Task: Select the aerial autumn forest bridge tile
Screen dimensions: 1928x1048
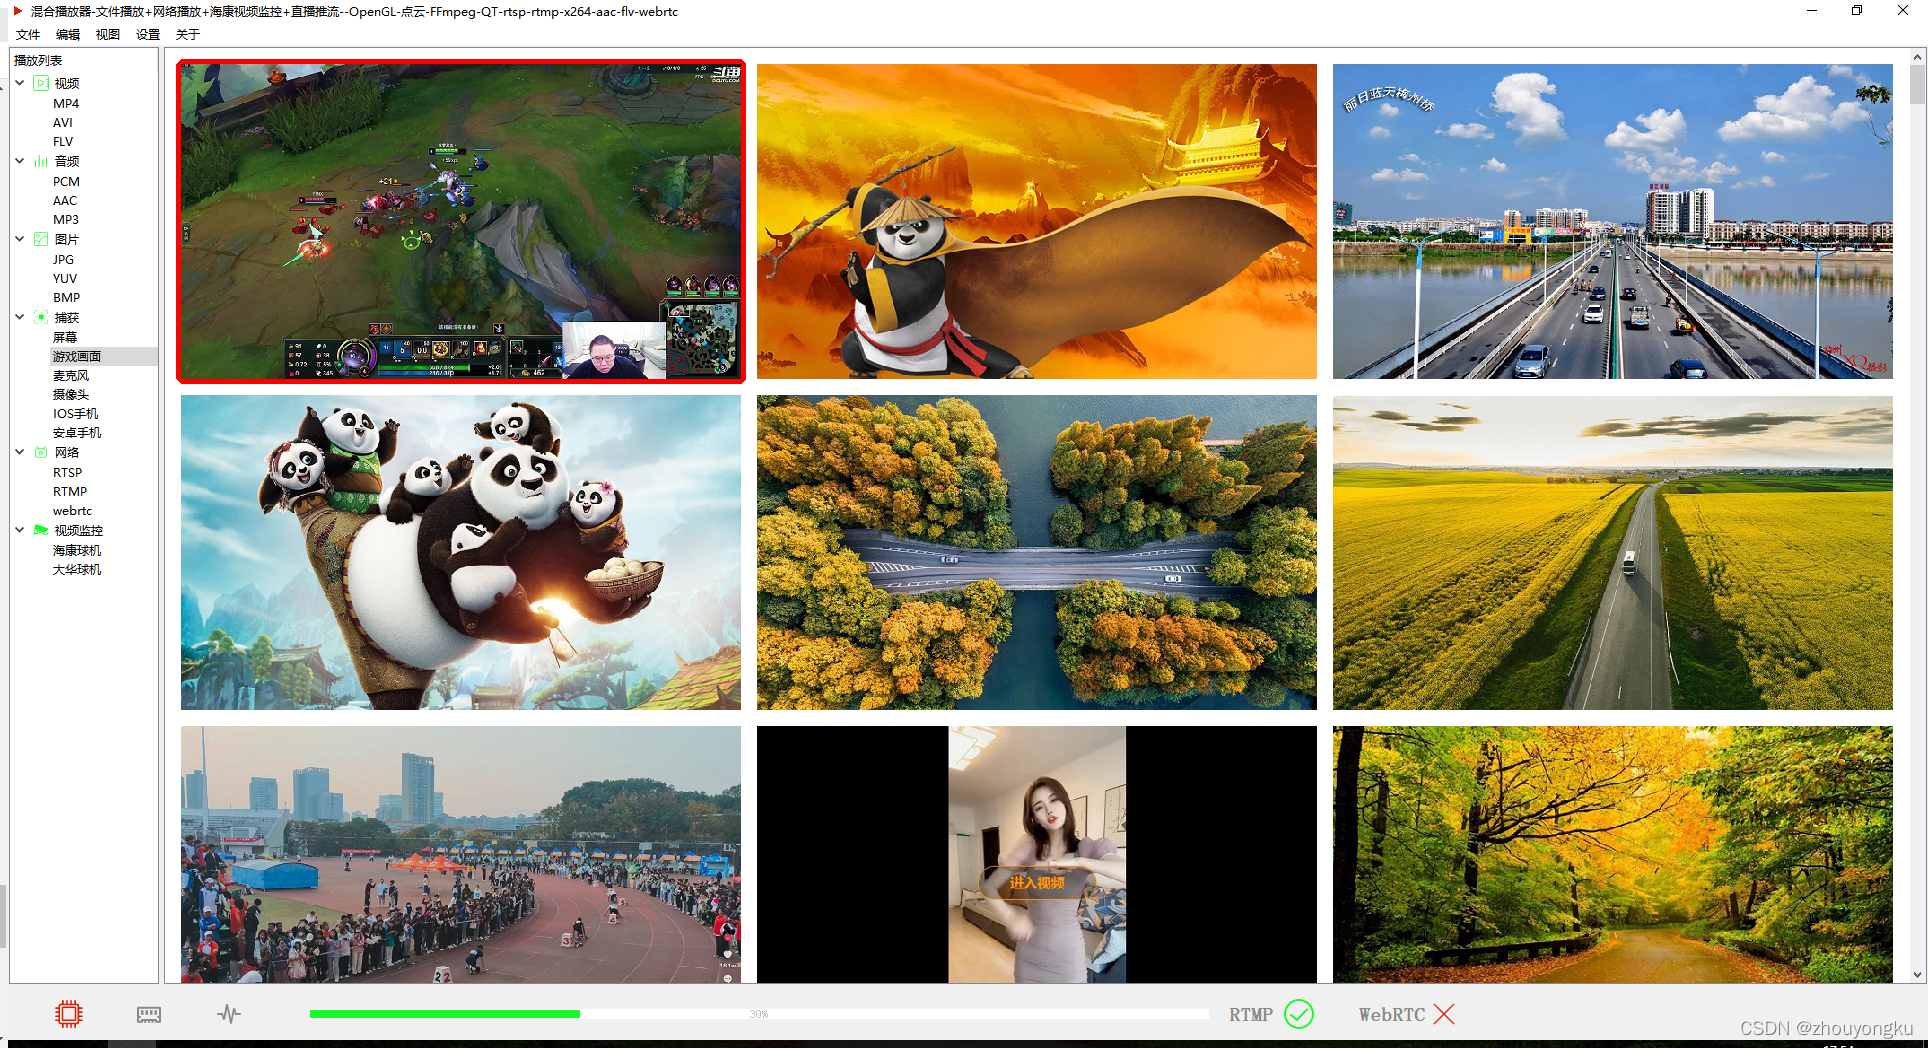Action: coord(1037,552)
